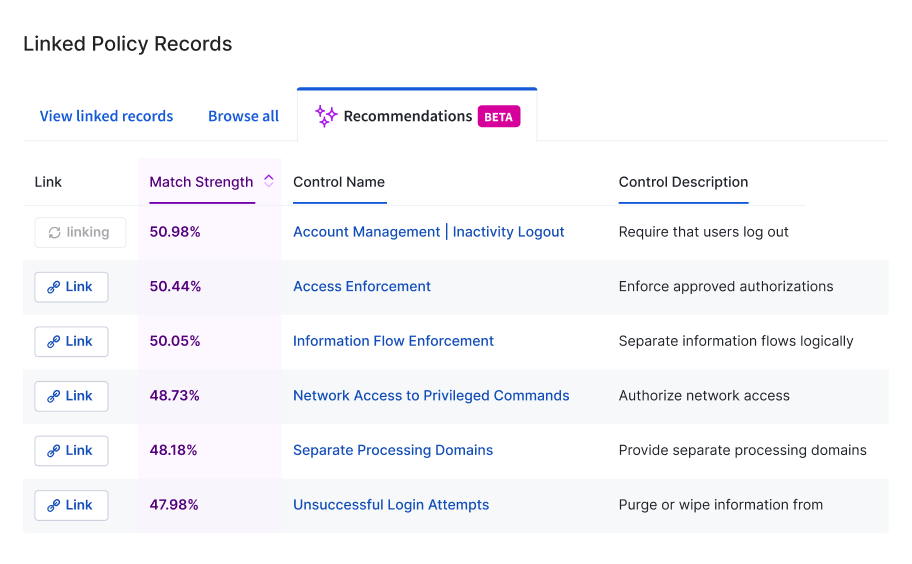
Task: Open Network Access to Privileged Commands link
Action: pos(431,396)
